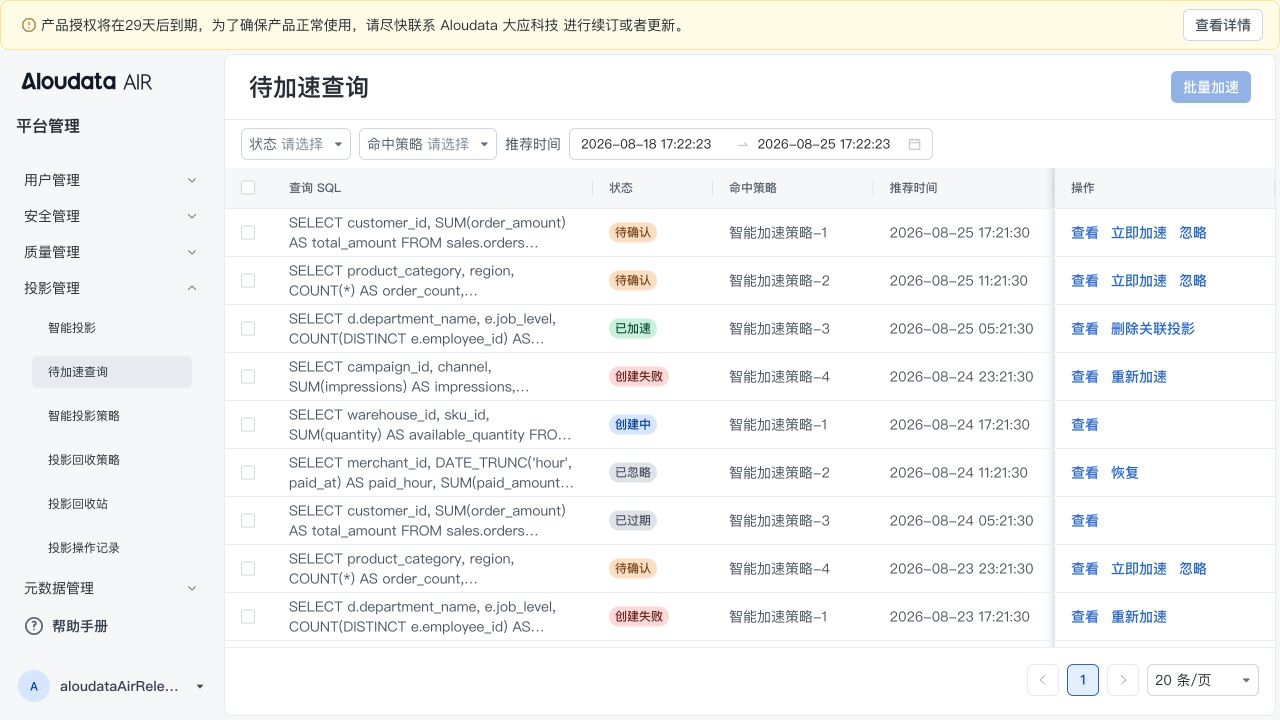Collapse the 投影管理 menu

[x=110, y=288]
